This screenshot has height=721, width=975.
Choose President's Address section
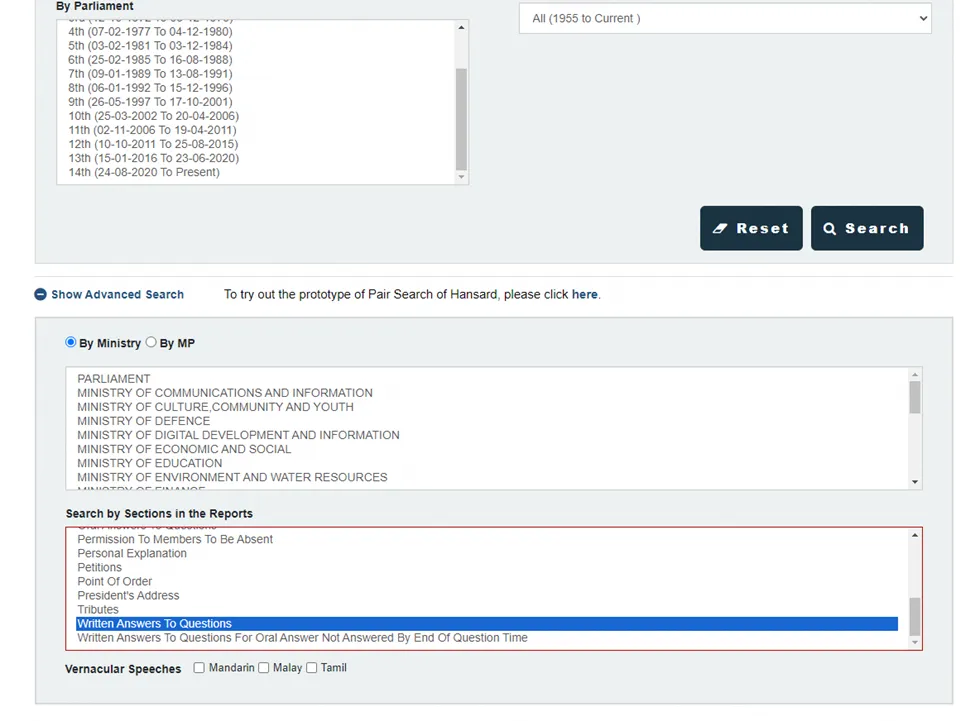128,596
